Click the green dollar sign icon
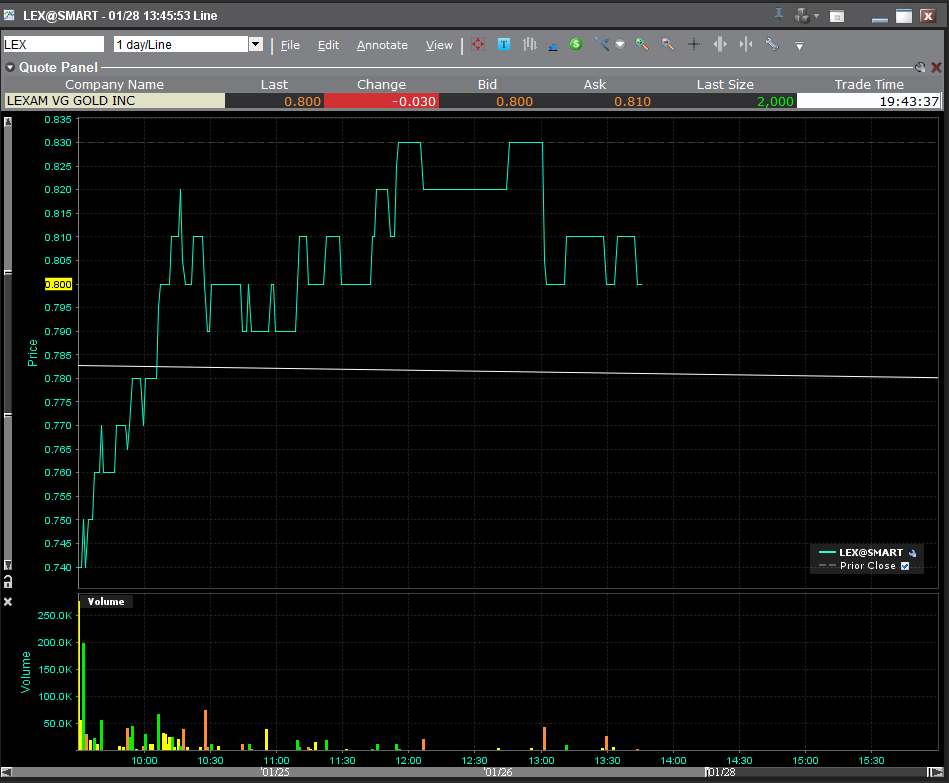This screenshot has width=949, height=783. (576, 45)
